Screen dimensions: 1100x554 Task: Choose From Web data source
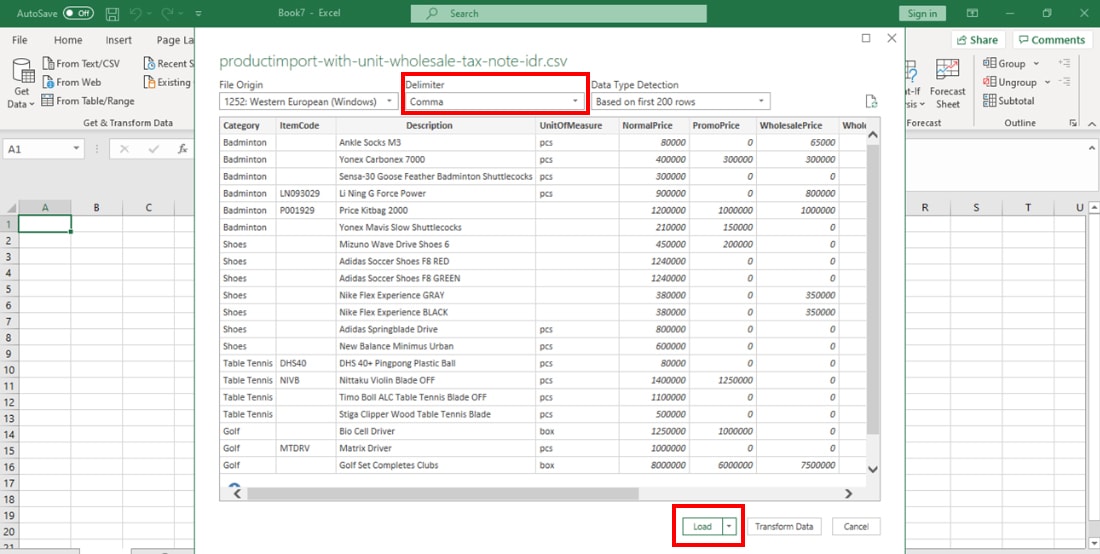click(72, 82)
